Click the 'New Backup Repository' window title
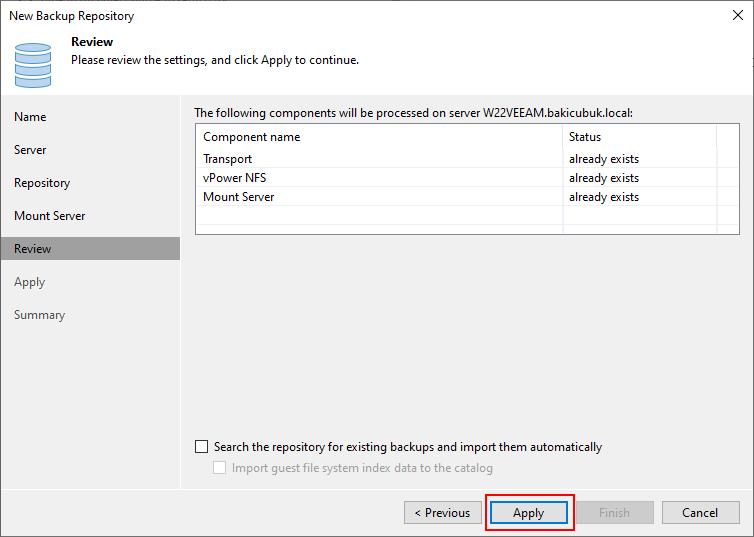Image resolution: width=754 pixels, height=537 pixels. pyautogui.click(x=72, y=16)
